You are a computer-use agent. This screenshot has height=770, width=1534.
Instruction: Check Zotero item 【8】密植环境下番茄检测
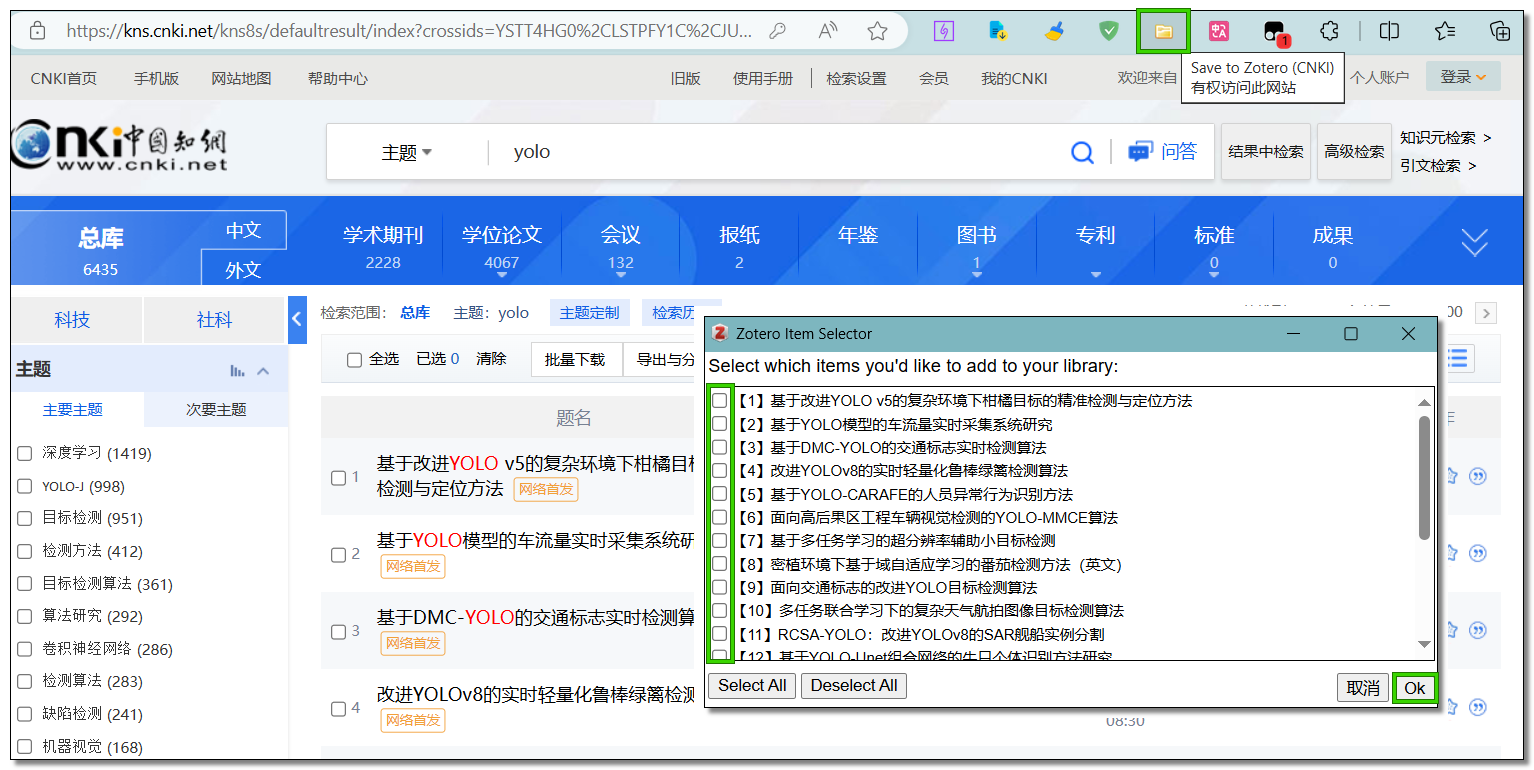coord(719,564)
